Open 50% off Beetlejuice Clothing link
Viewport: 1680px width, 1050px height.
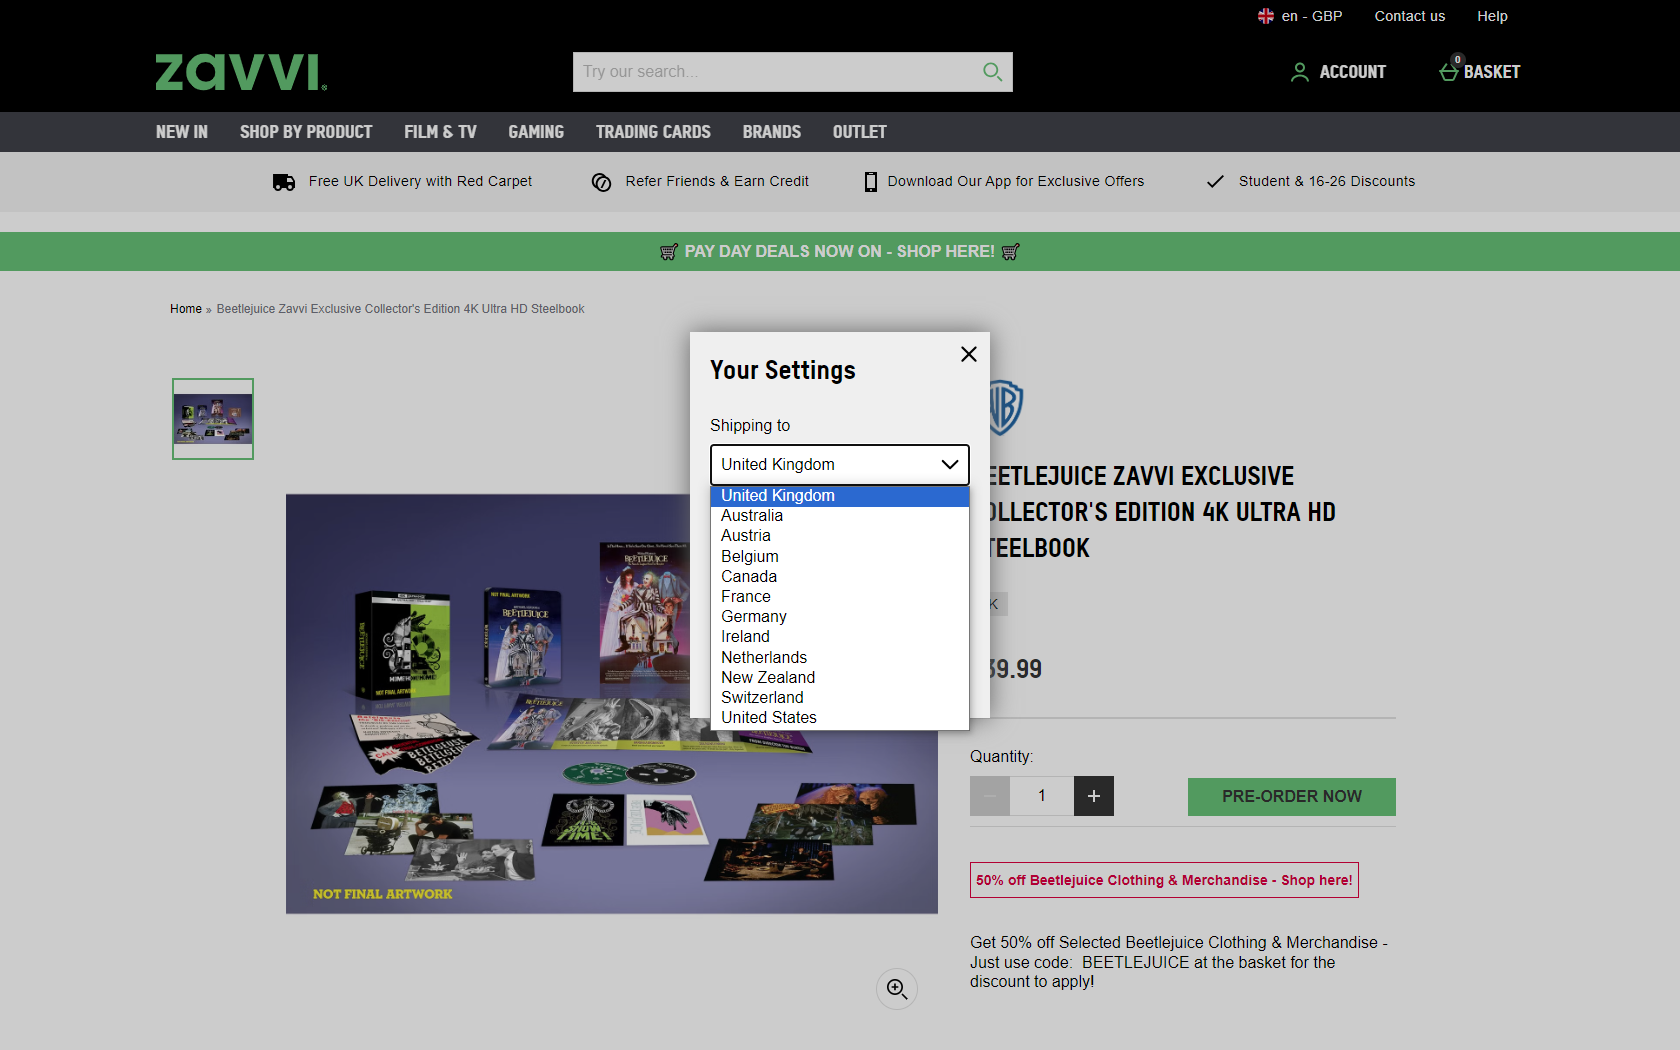coord(1164,880)
